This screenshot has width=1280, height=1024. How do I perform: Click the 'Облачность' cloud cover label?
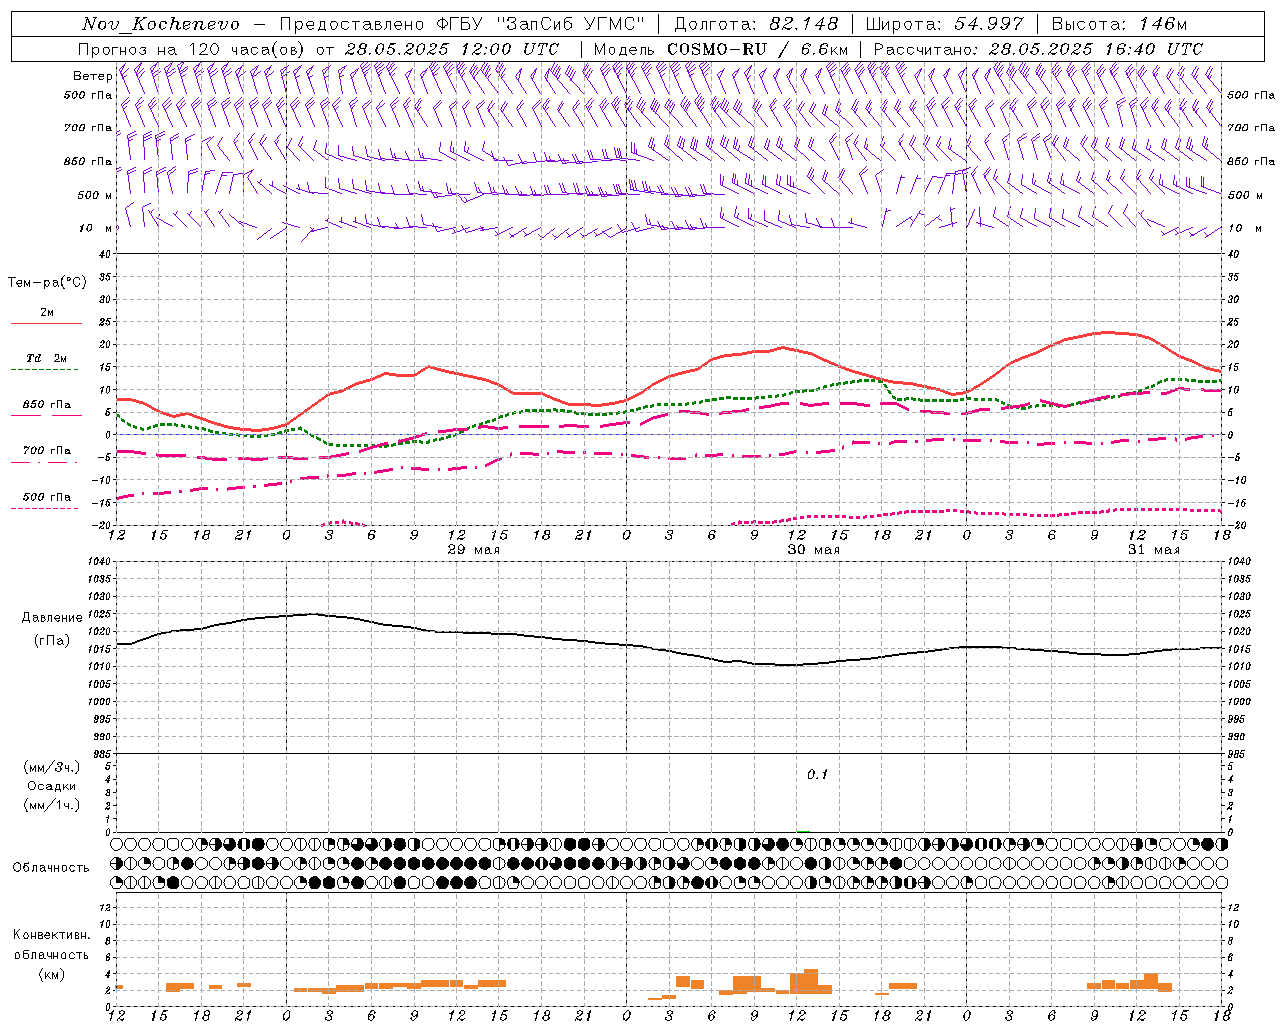pos(51,868)
